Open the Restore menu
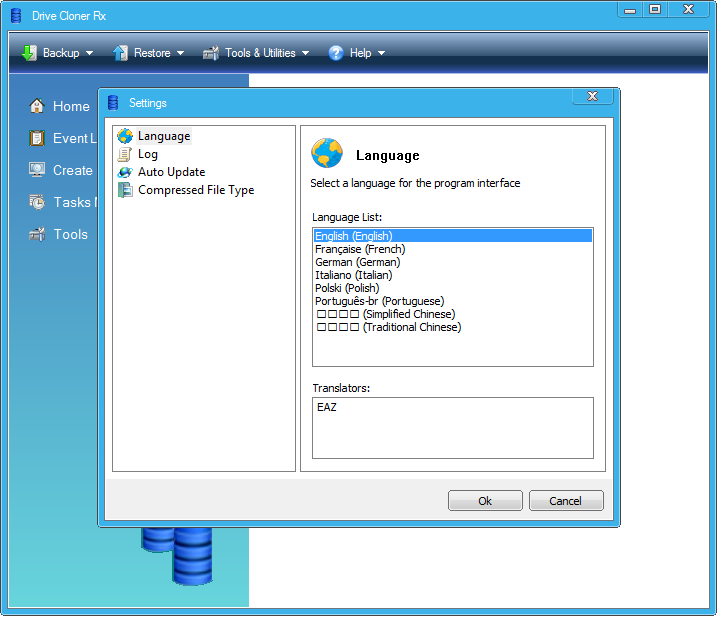 (149, 53)
